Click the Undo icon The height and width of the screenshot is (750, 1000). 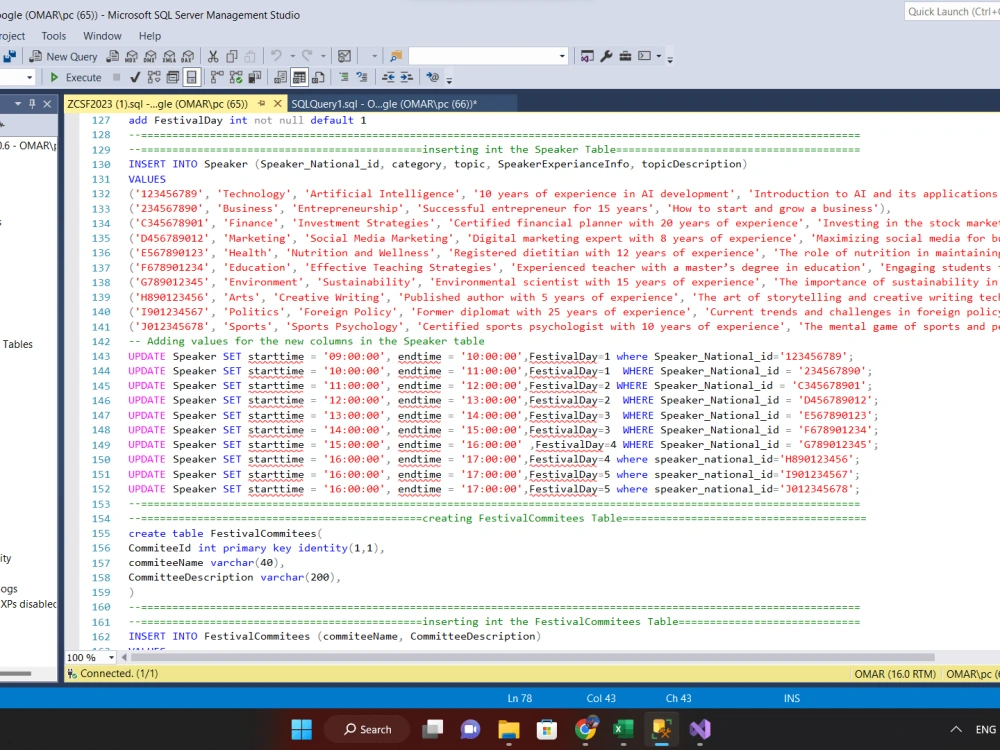274,56
